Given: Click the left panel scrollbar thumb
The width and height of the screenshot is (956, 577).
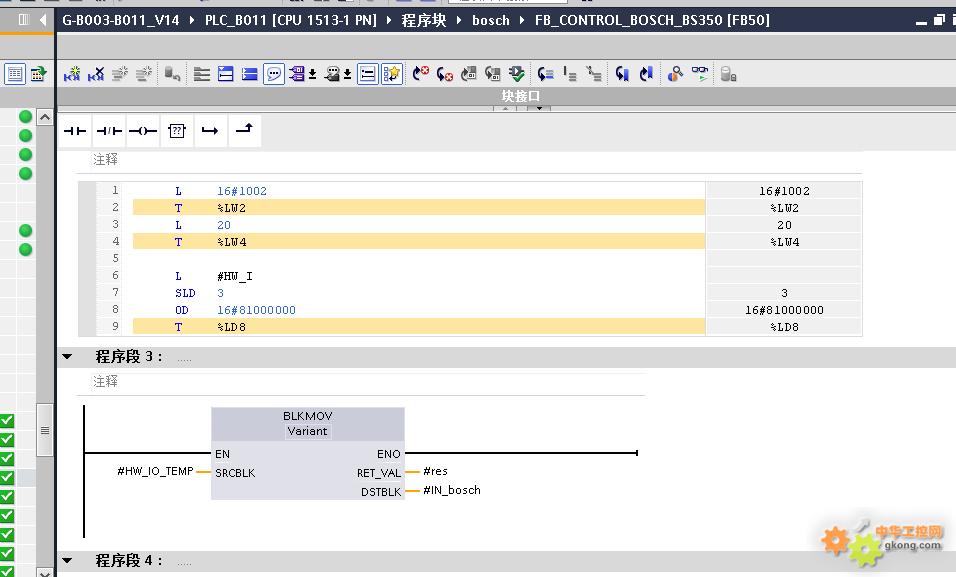Looking at the screenshot, I should coord(45,430).
